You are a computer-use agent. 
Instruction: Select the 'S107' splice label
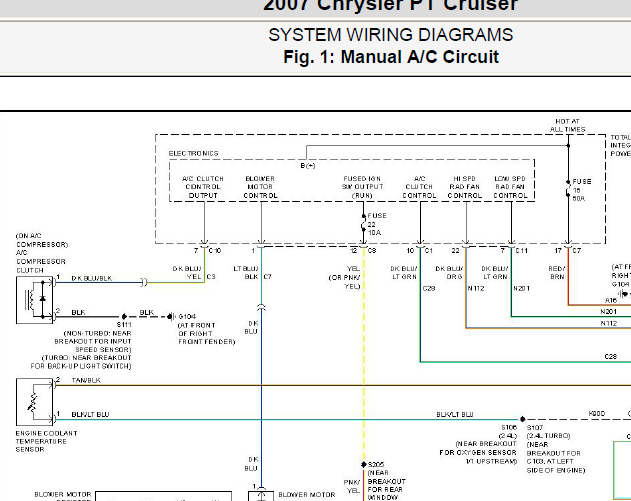pos(535,428)
